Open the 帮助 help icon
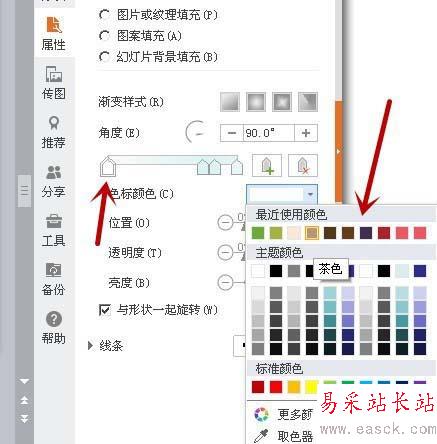Screen dimensions: 437x444 tap(54, 328)
